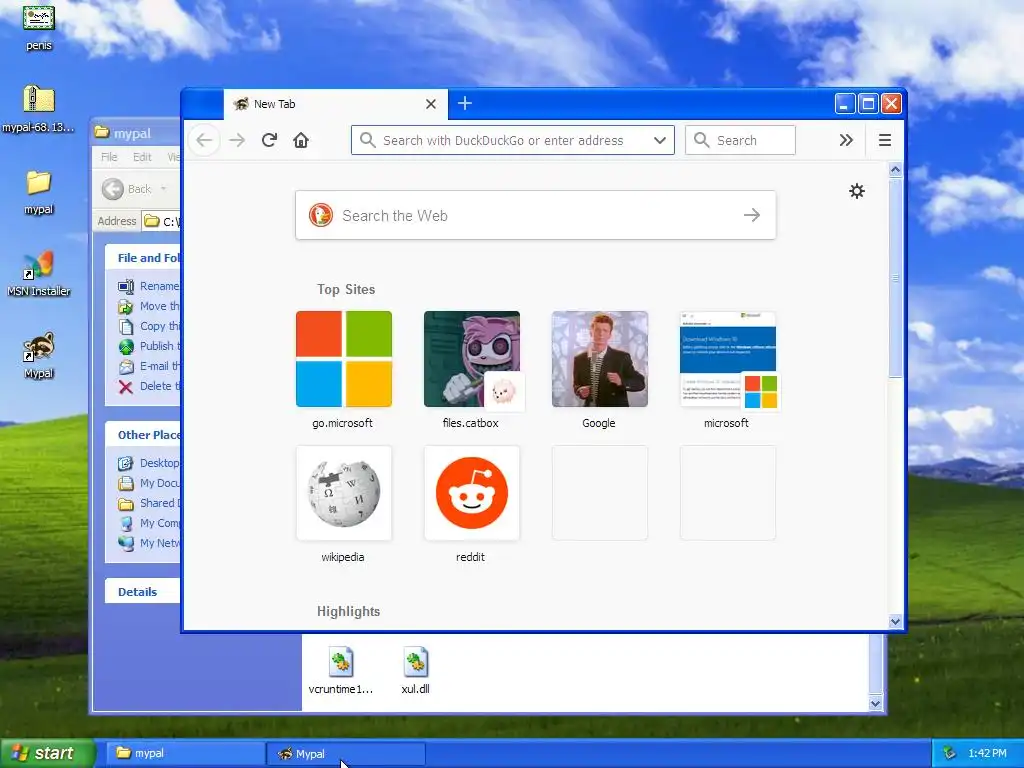Switch to mypal folder taskbar button
Screen dimensions: 1024x768
pos(185,753)
